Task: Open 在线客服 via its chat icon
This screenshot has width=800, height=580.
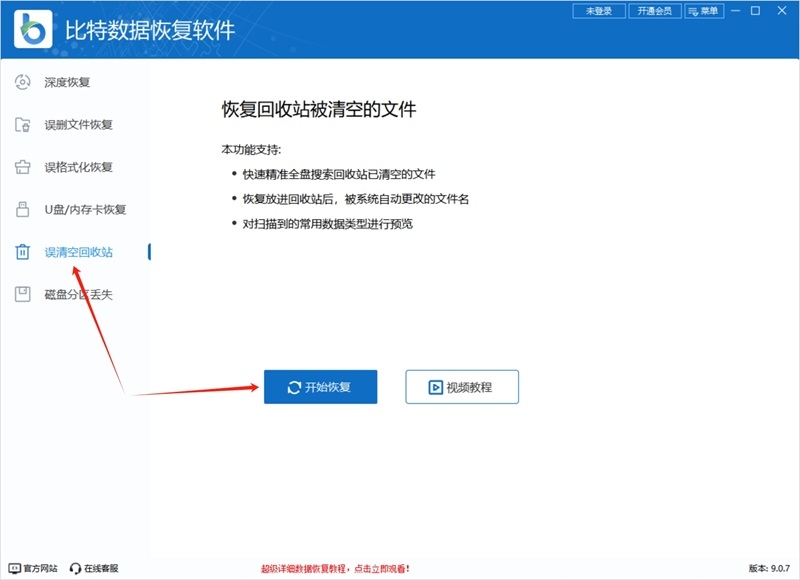Action: (75, 567)
